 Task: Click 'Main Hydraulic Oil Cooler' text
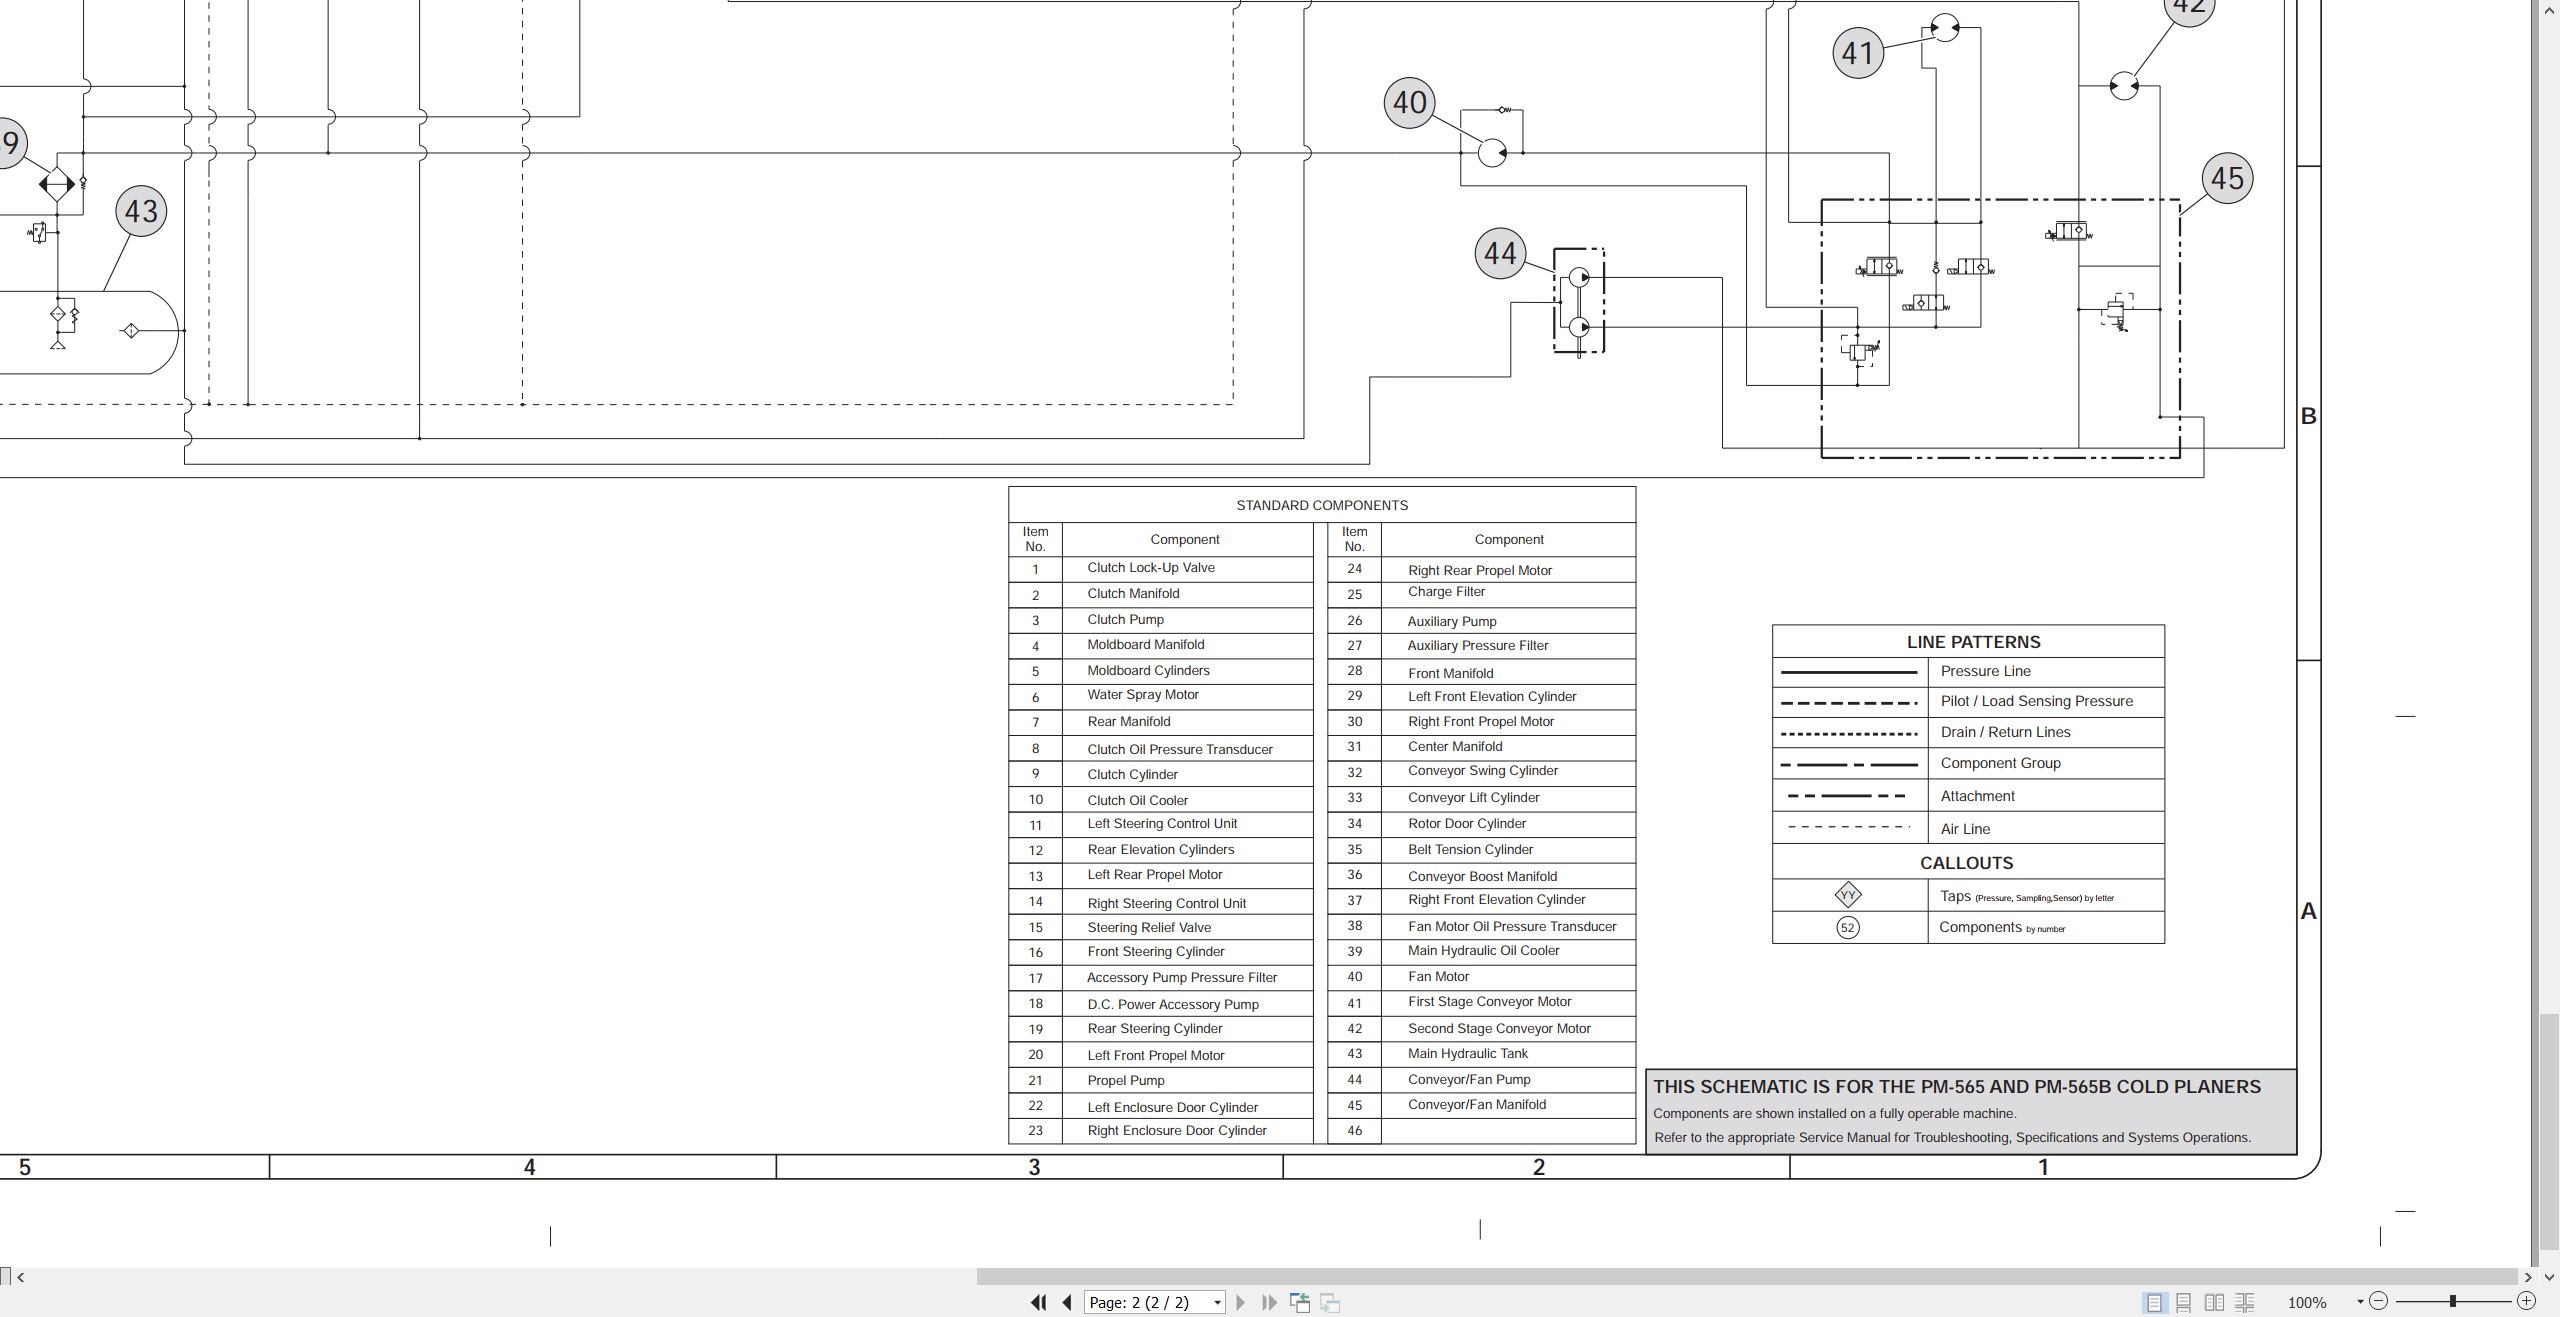[x=1483, y=950]
